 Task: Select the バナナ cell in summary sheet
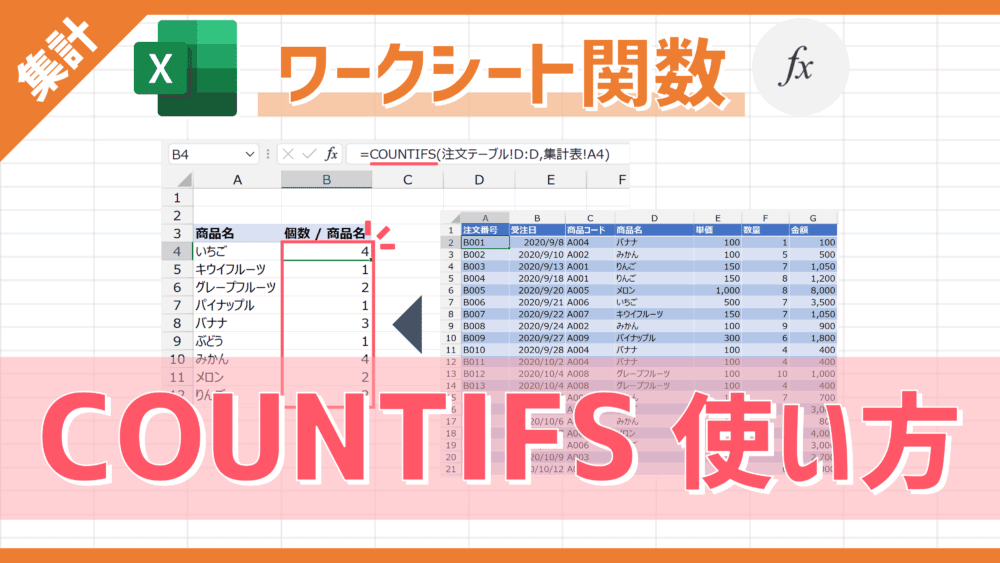[x=237, y=323]
